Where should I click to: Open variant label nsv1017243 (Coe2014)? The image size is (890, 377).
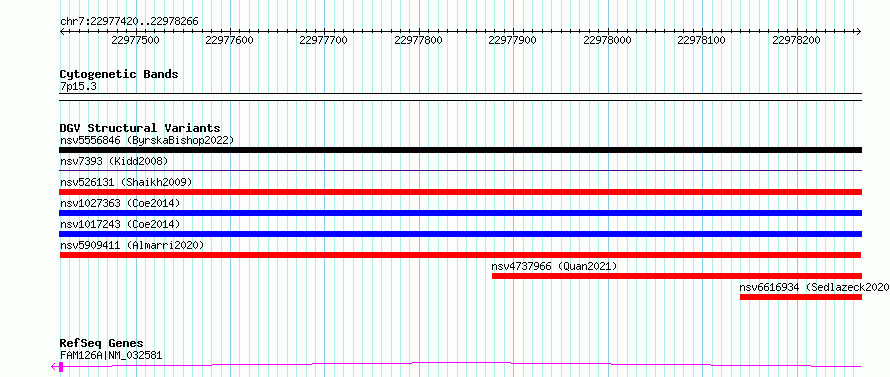pos(120,224)
